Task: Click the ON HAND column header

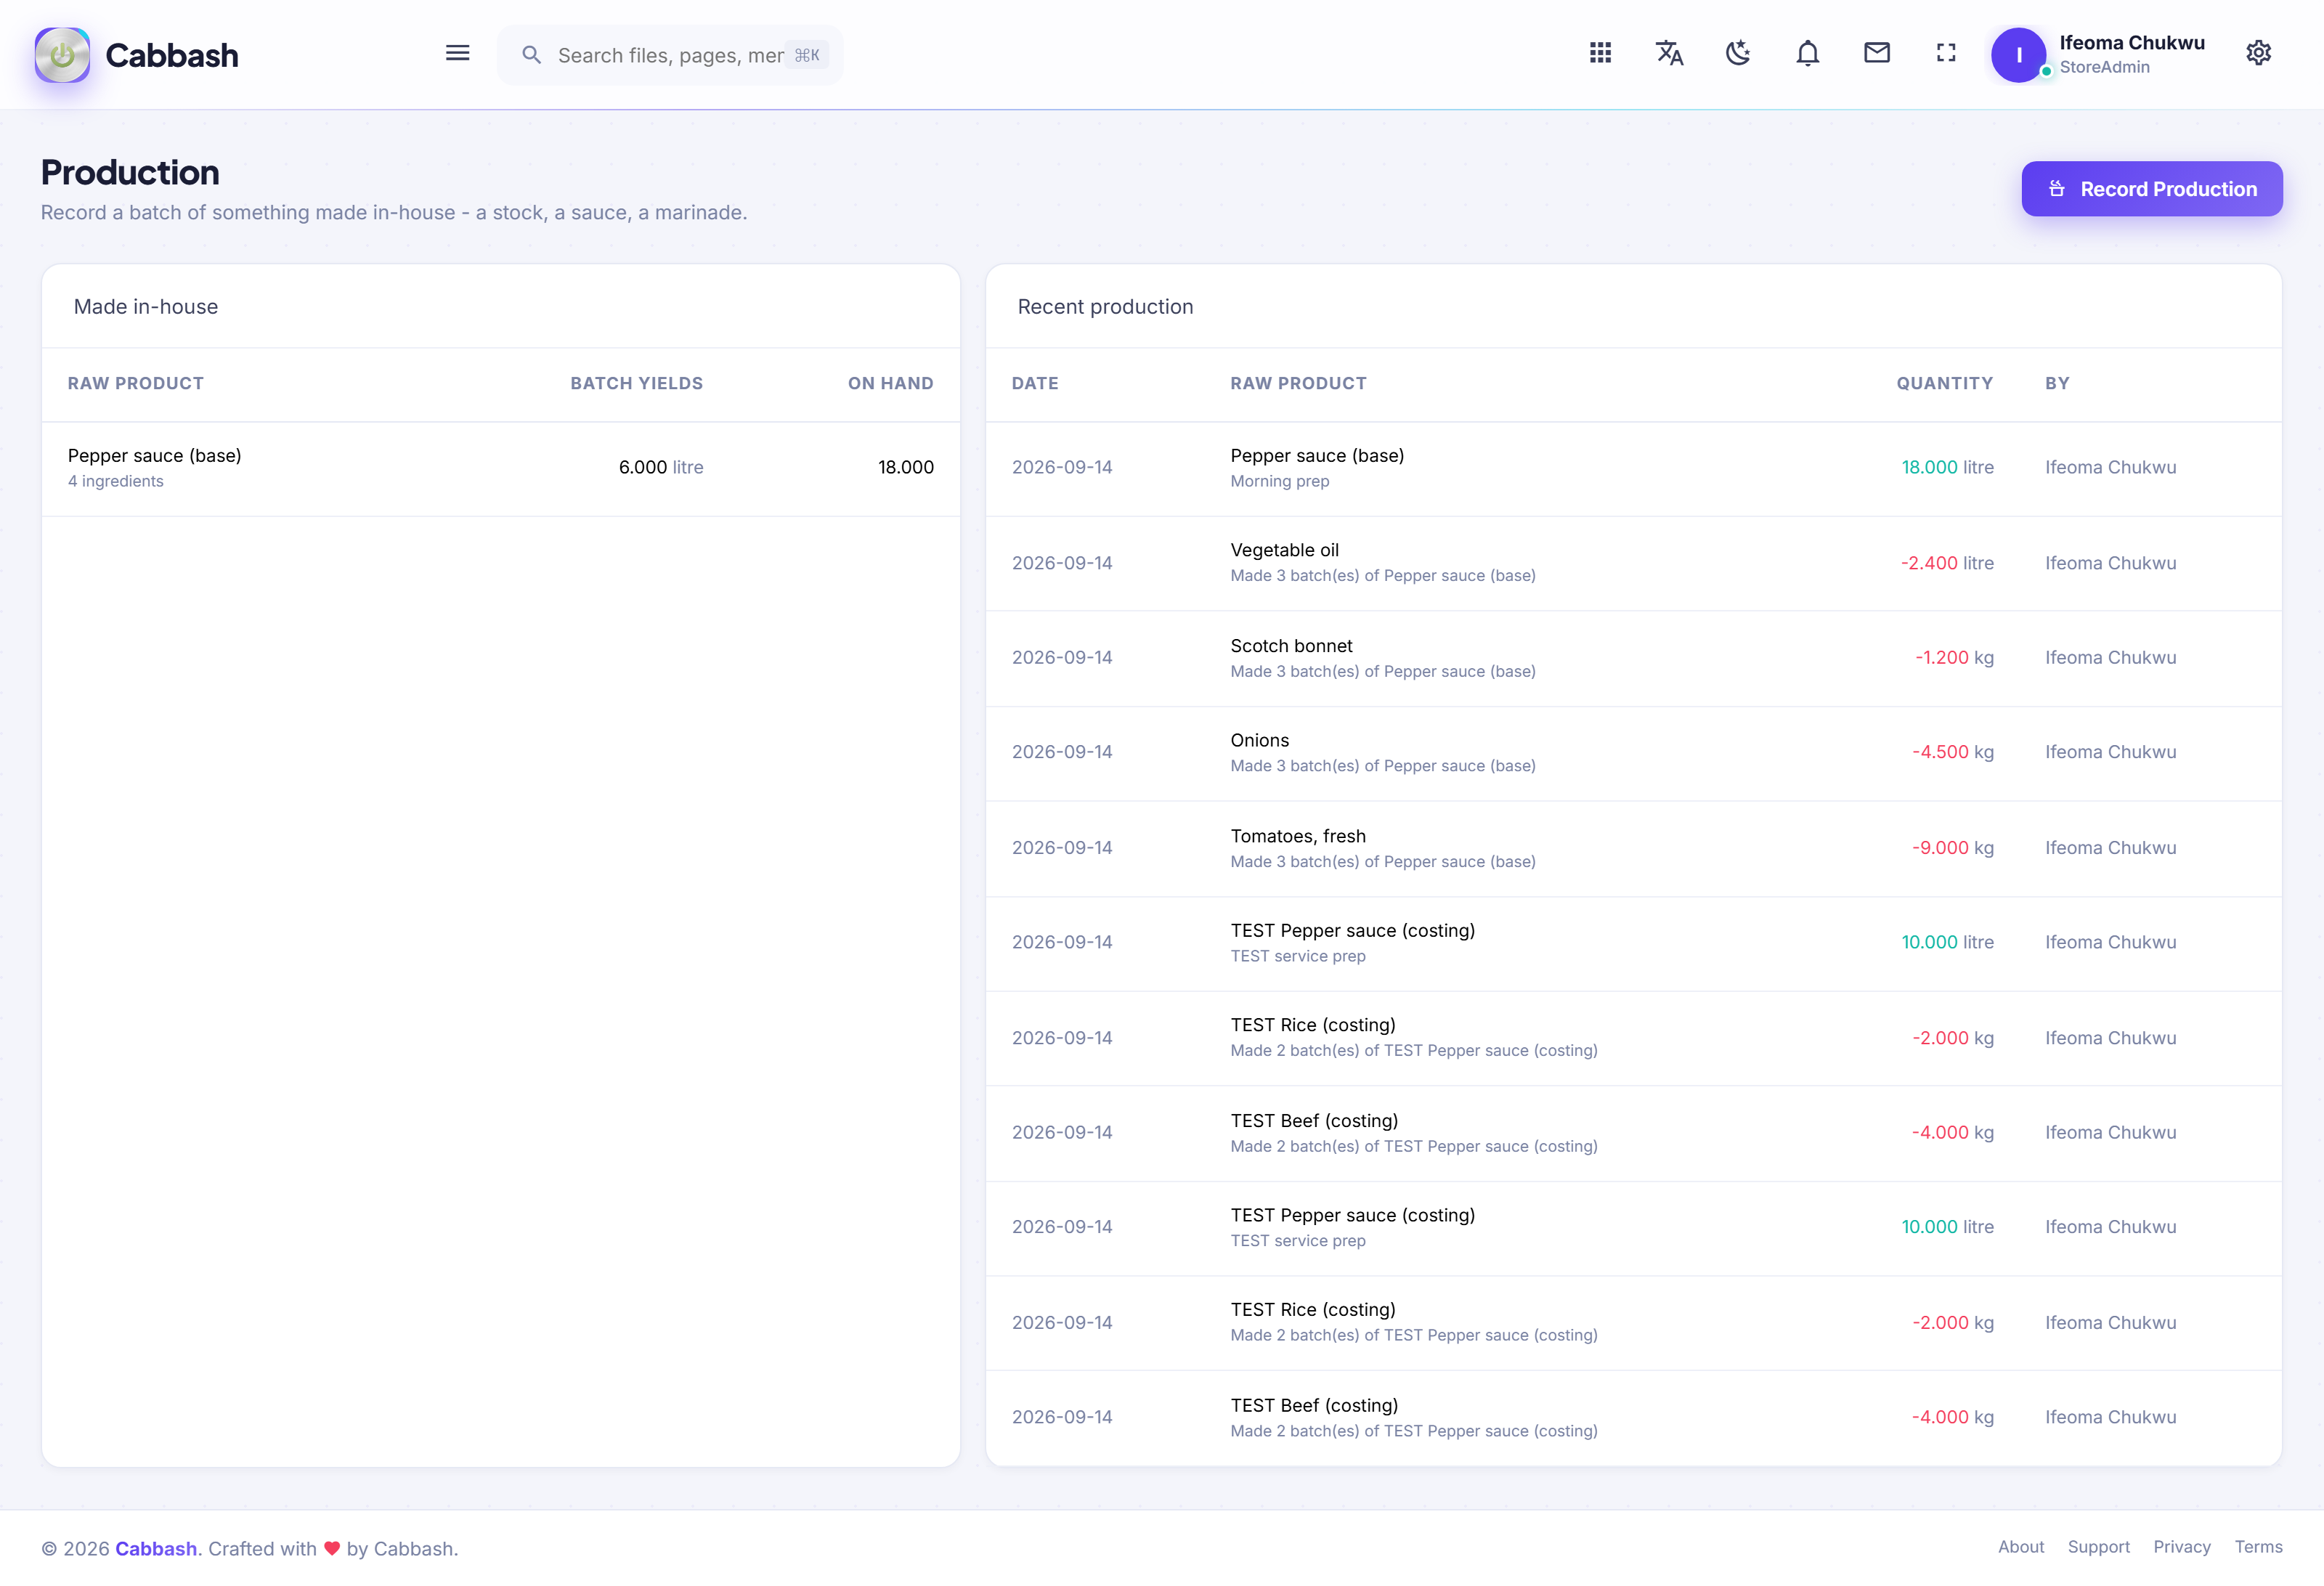Action: [890, 383]
